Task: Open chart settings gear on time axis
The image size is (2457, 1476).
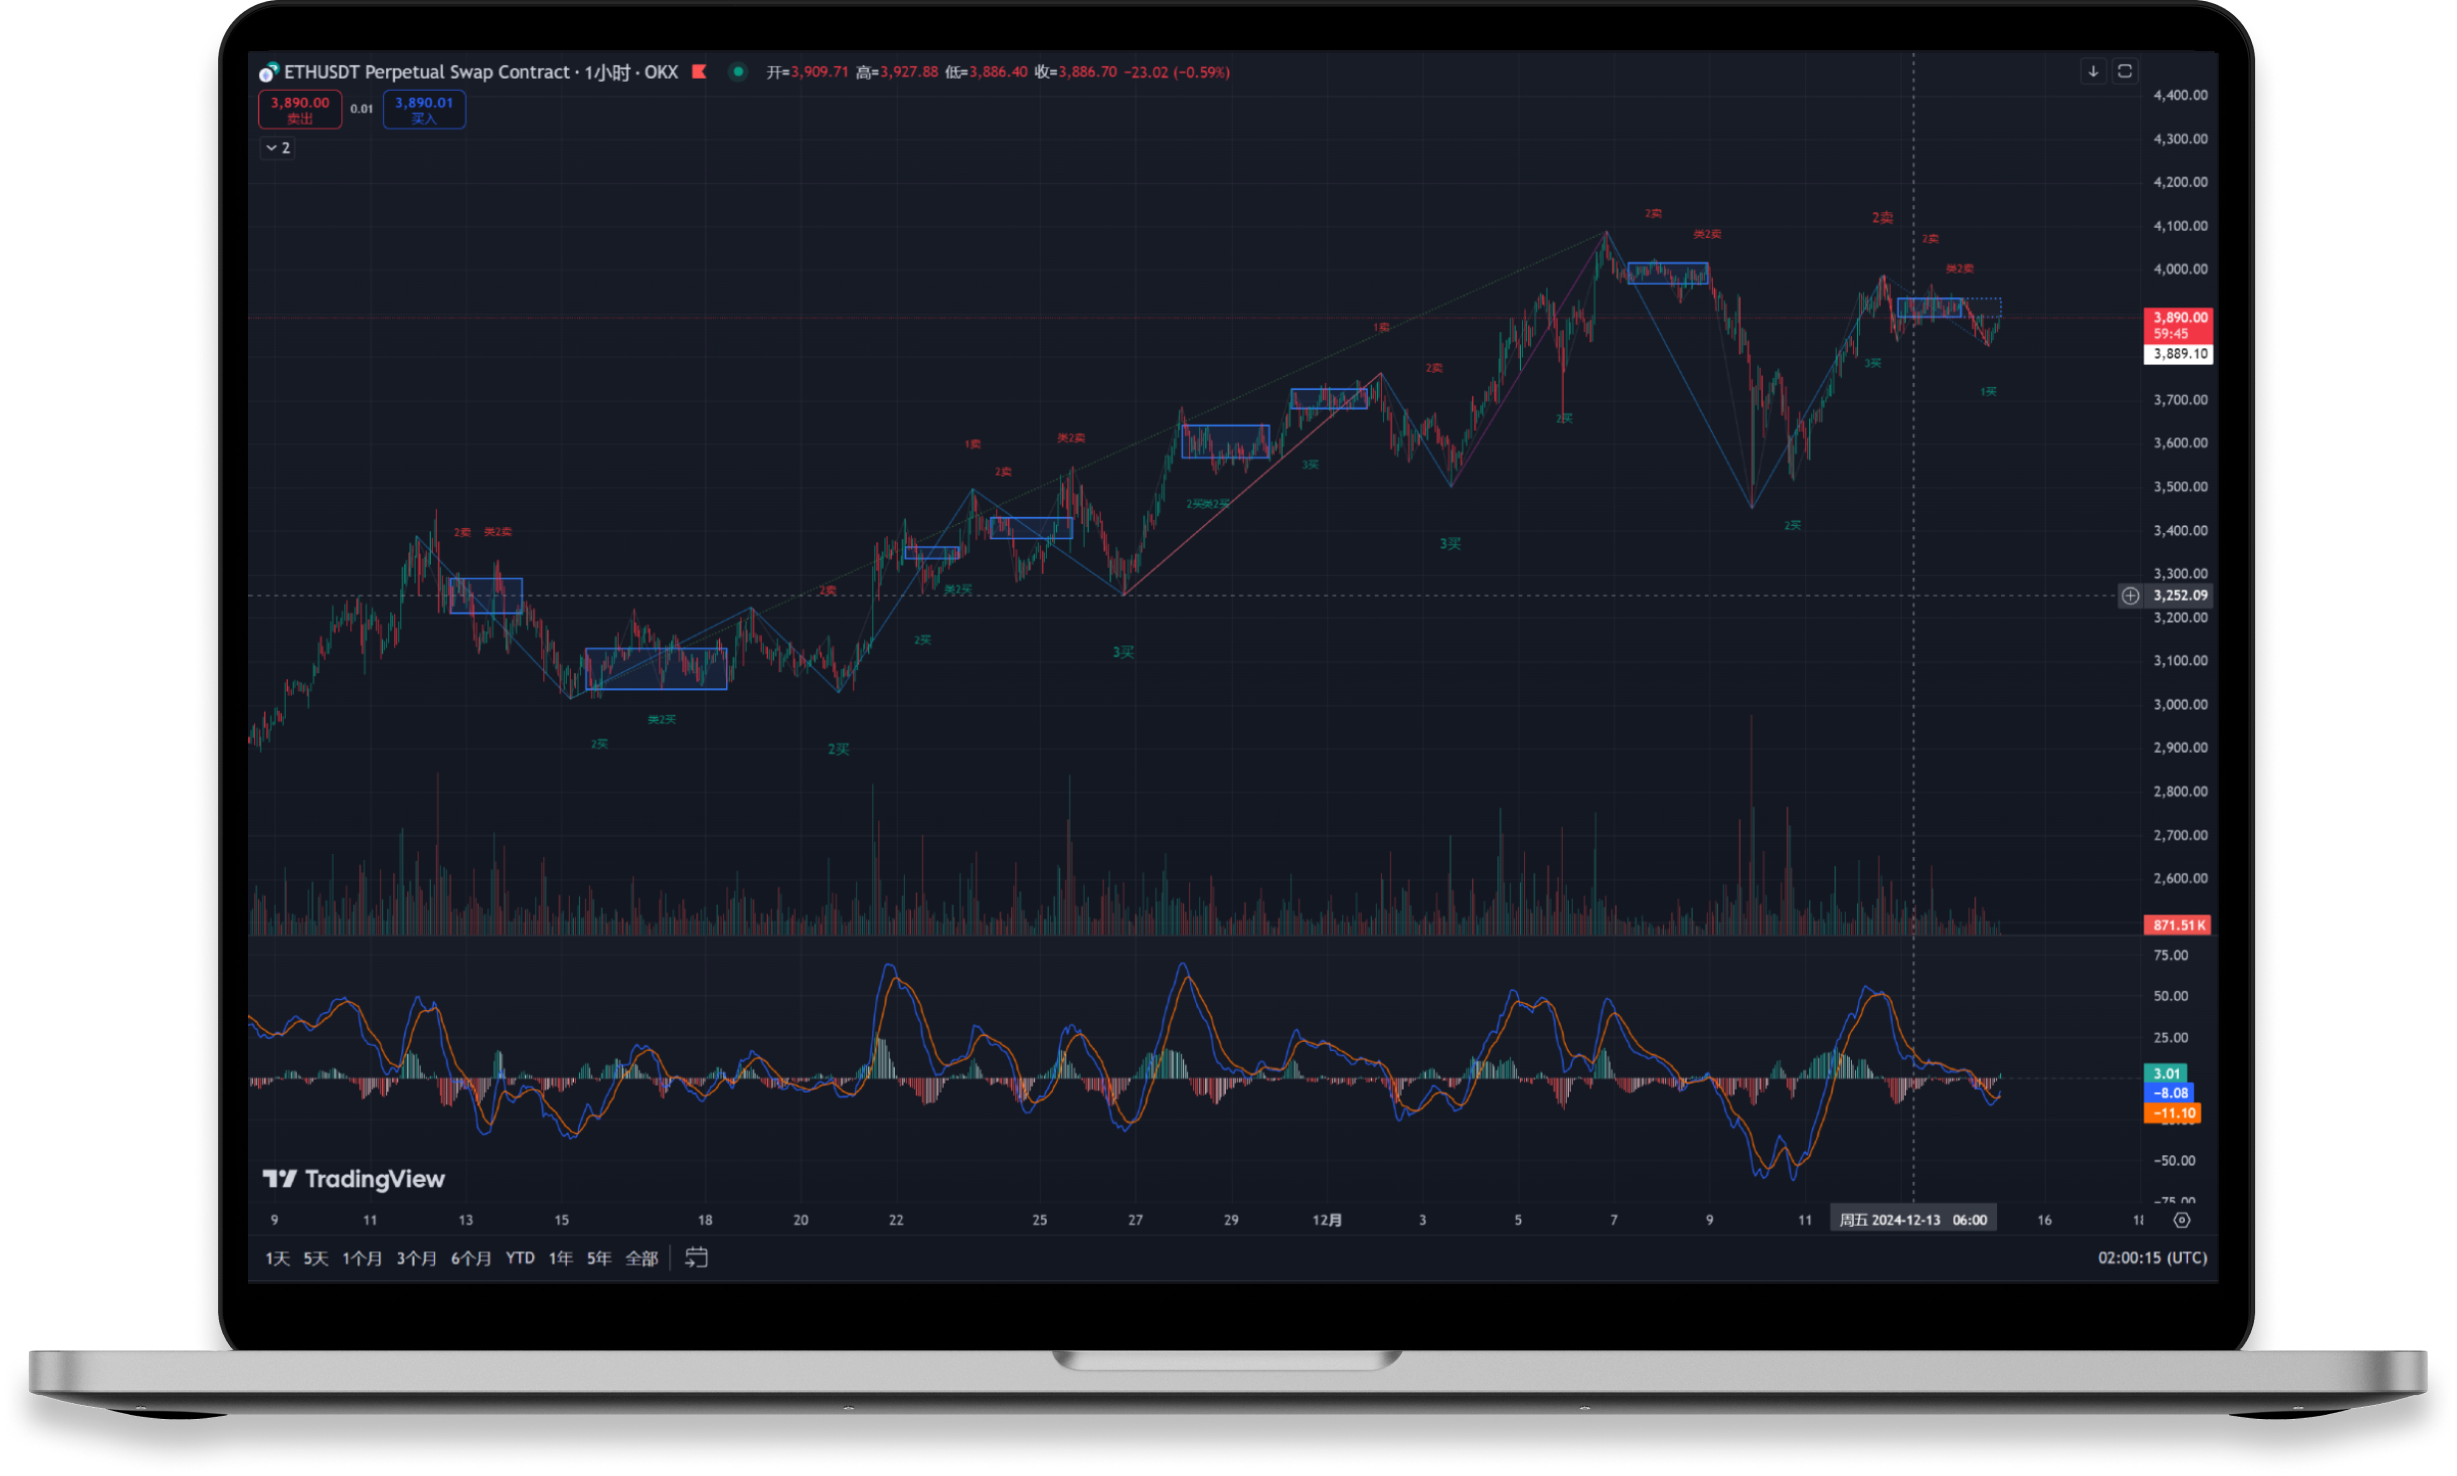Action: pos(2182,1220)
